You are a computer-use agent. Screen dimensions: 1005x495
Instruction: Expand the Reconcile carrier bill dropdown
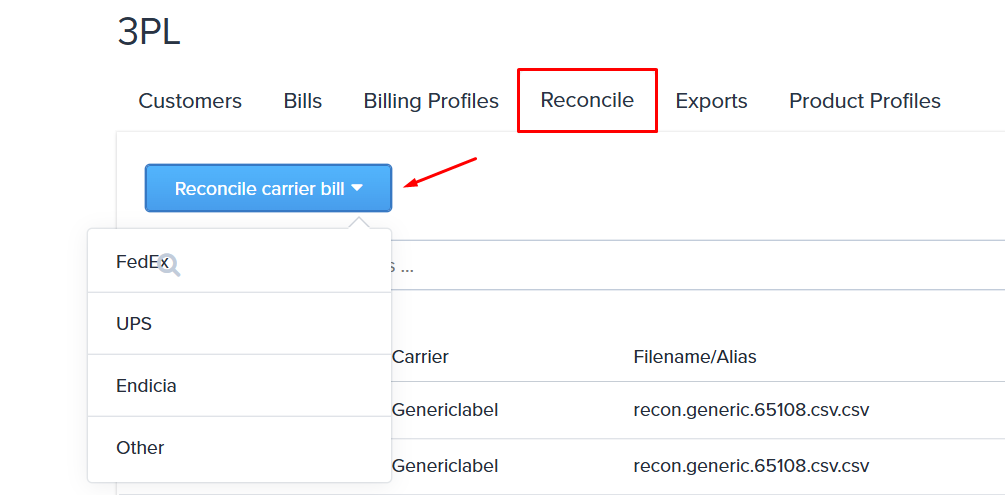tap(268, 188)
